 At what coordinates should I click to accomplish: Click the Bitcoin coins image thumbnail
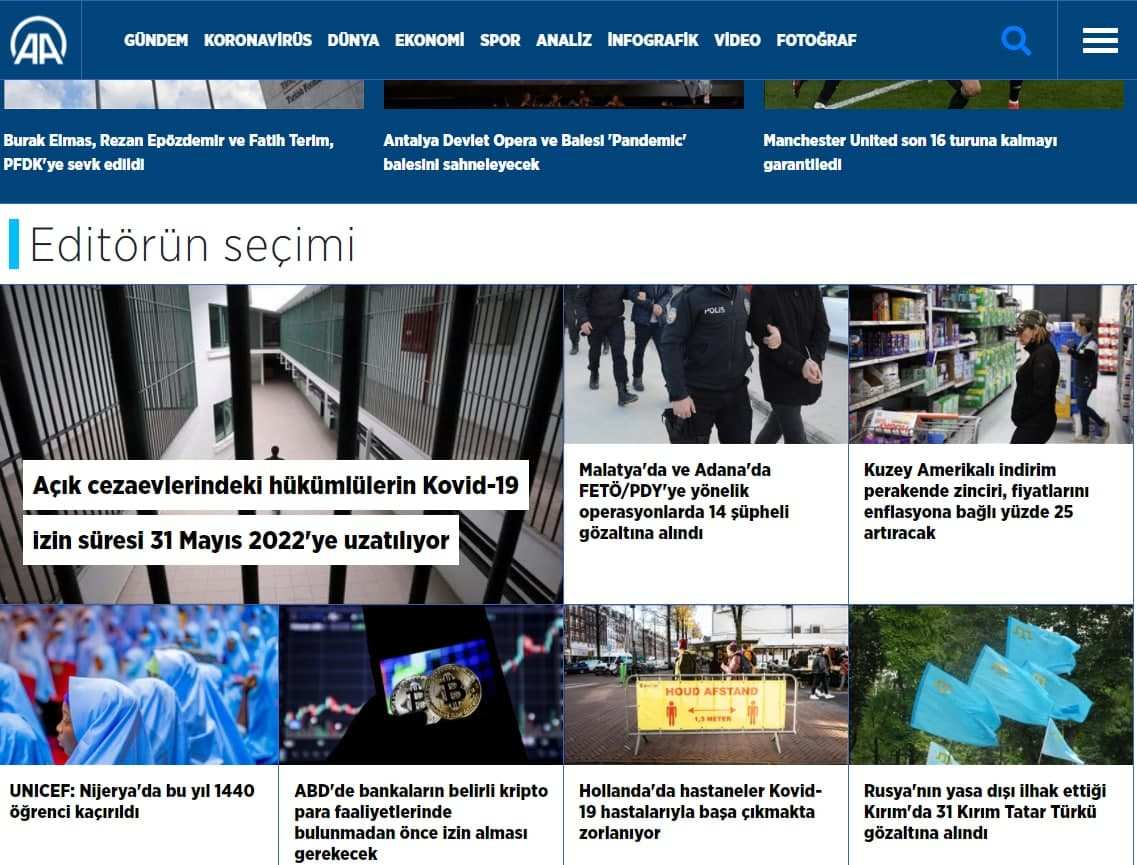(x=420, y=684)
